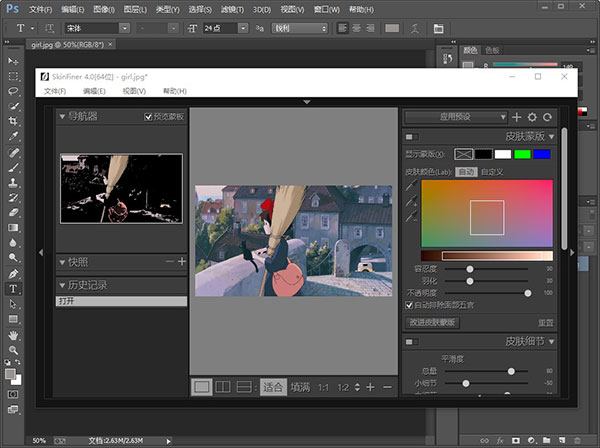The height and width of the screenshot is (448, 600).
Task: Toggle 自动排除面部五官 checkbox
Action: pos(409,305)
